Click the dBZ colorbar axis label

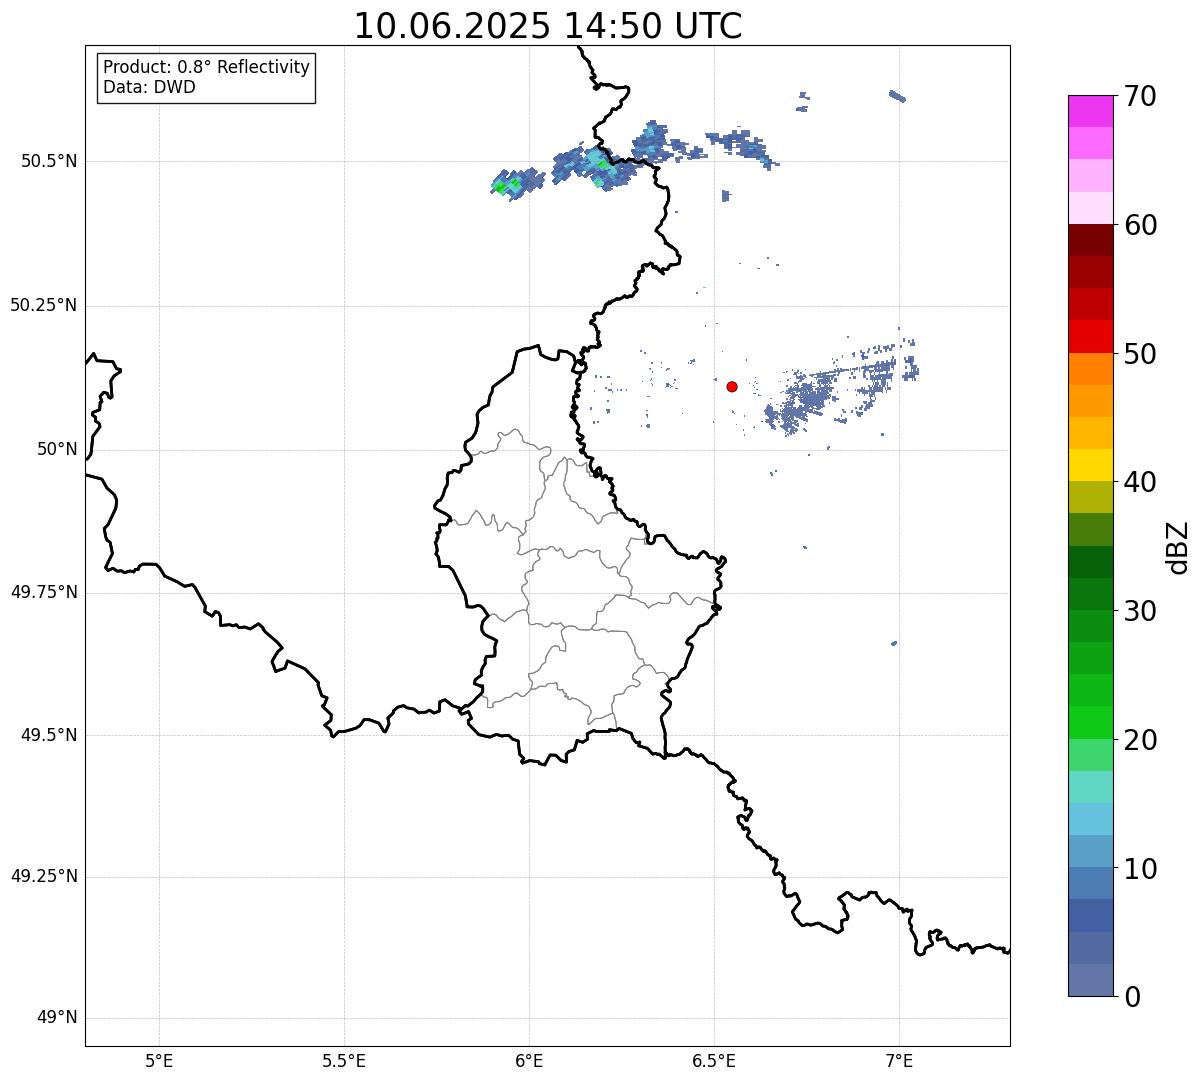point(1178,547)
